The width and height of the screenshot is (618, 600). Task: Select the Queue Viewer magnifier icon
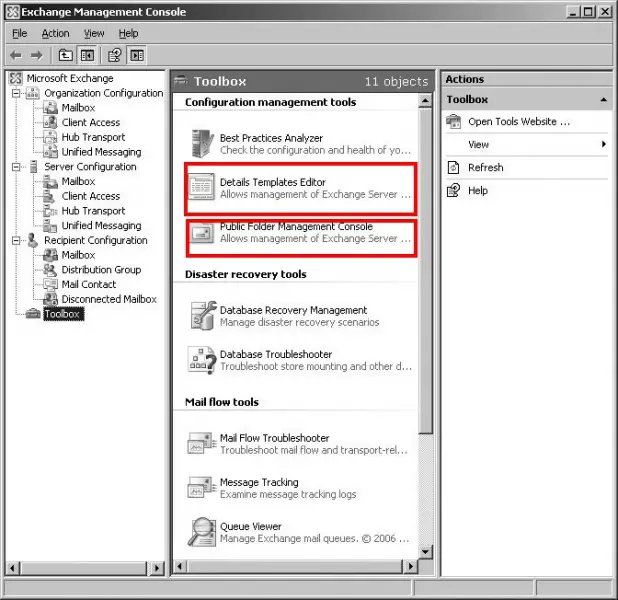pyautogui.click(x=202, y=532)
